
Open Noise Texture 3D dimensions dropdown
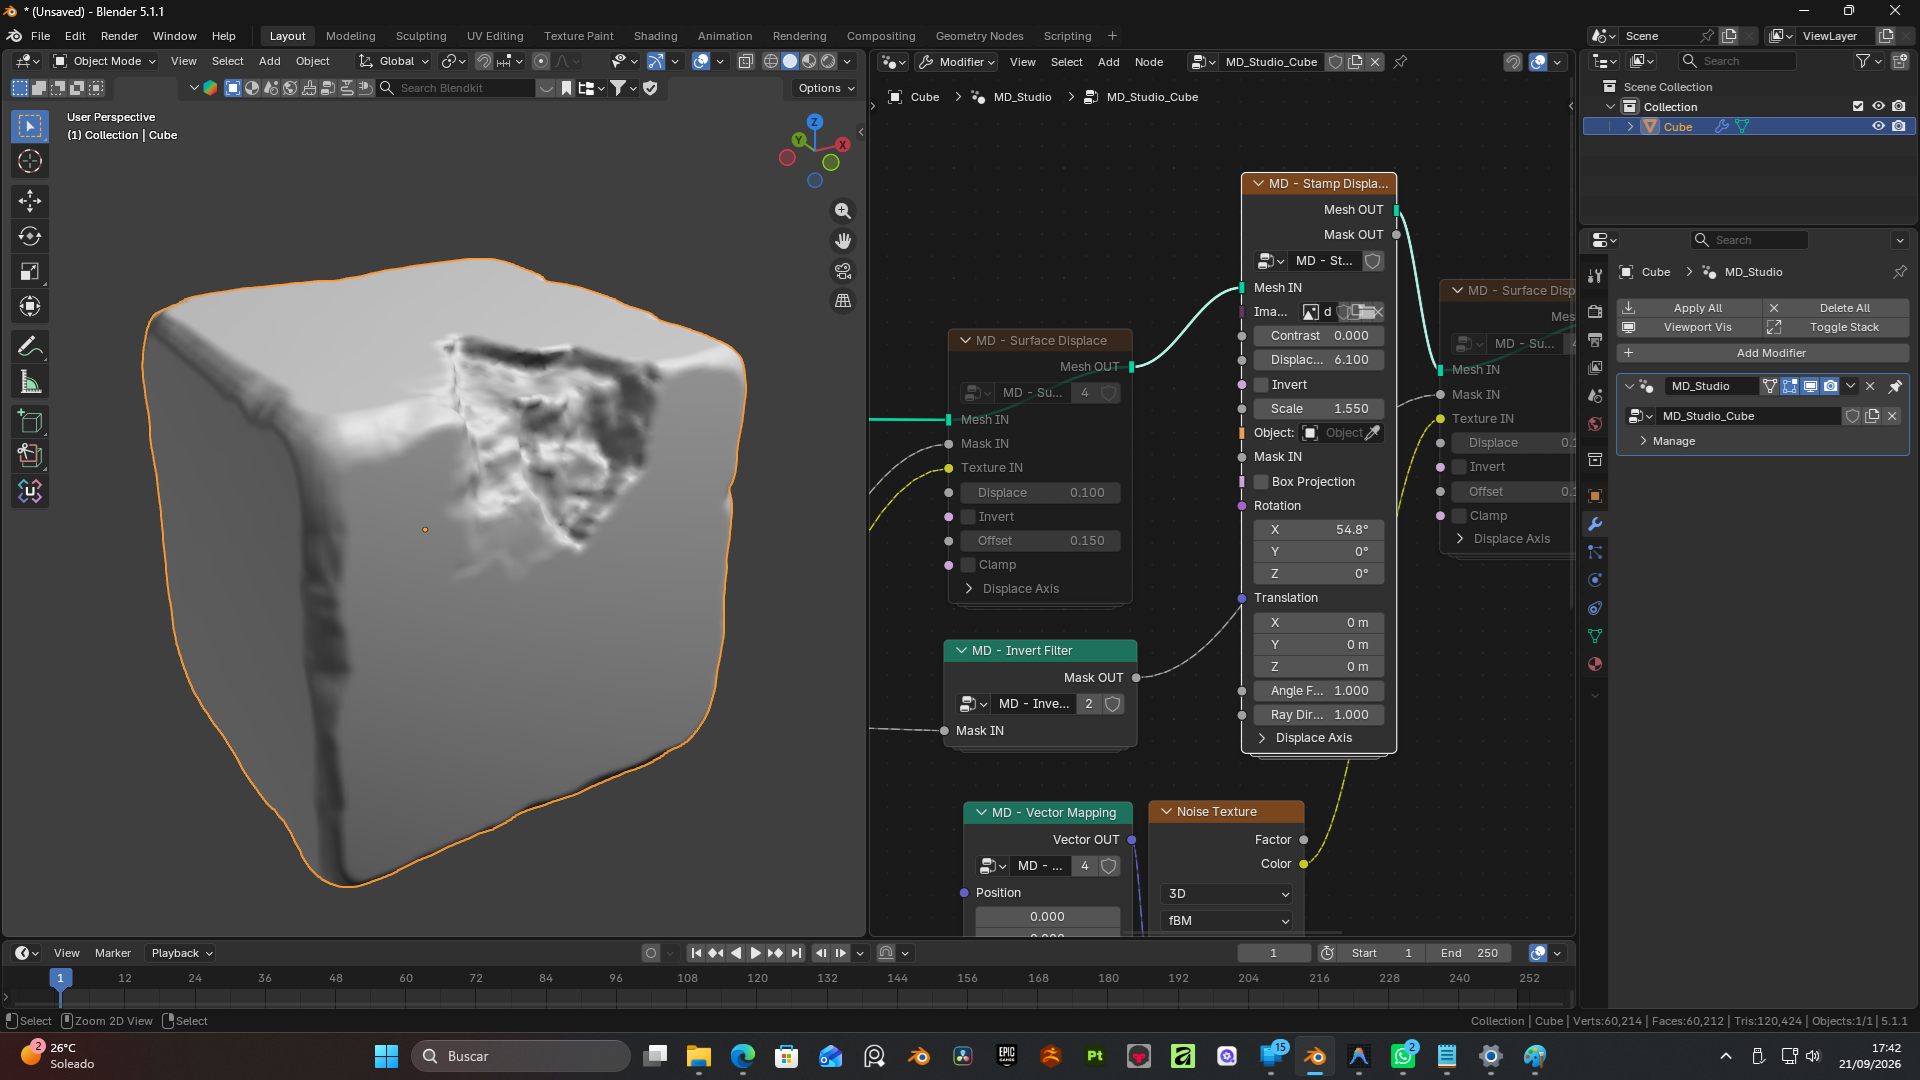pos(1227,894)
